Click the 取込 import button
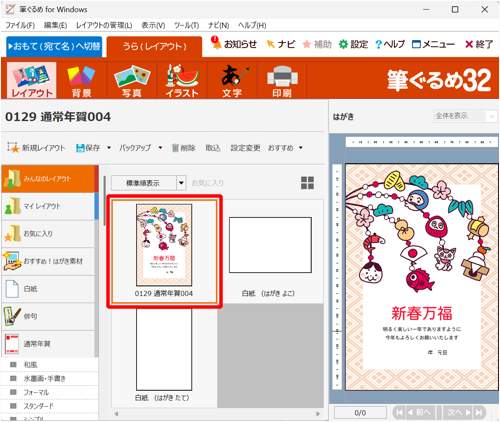The image size is (500, 422). 213,148
